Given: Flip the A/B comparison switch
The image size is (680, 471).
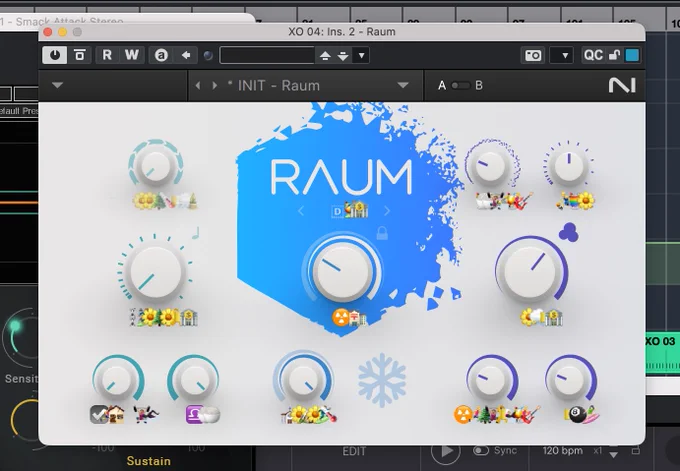Looking at the screenshot, I should (460, 85).
